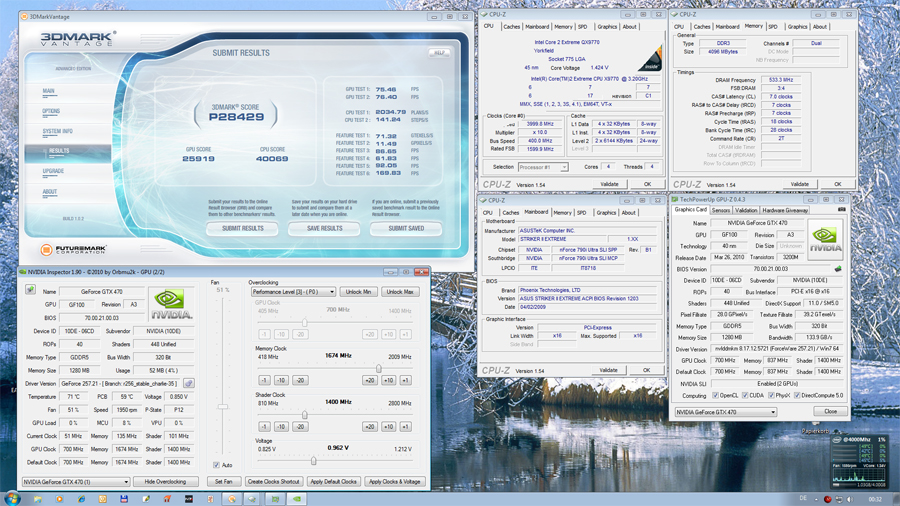Select OPTIONS in 3DMark Vantage menu

51,111
